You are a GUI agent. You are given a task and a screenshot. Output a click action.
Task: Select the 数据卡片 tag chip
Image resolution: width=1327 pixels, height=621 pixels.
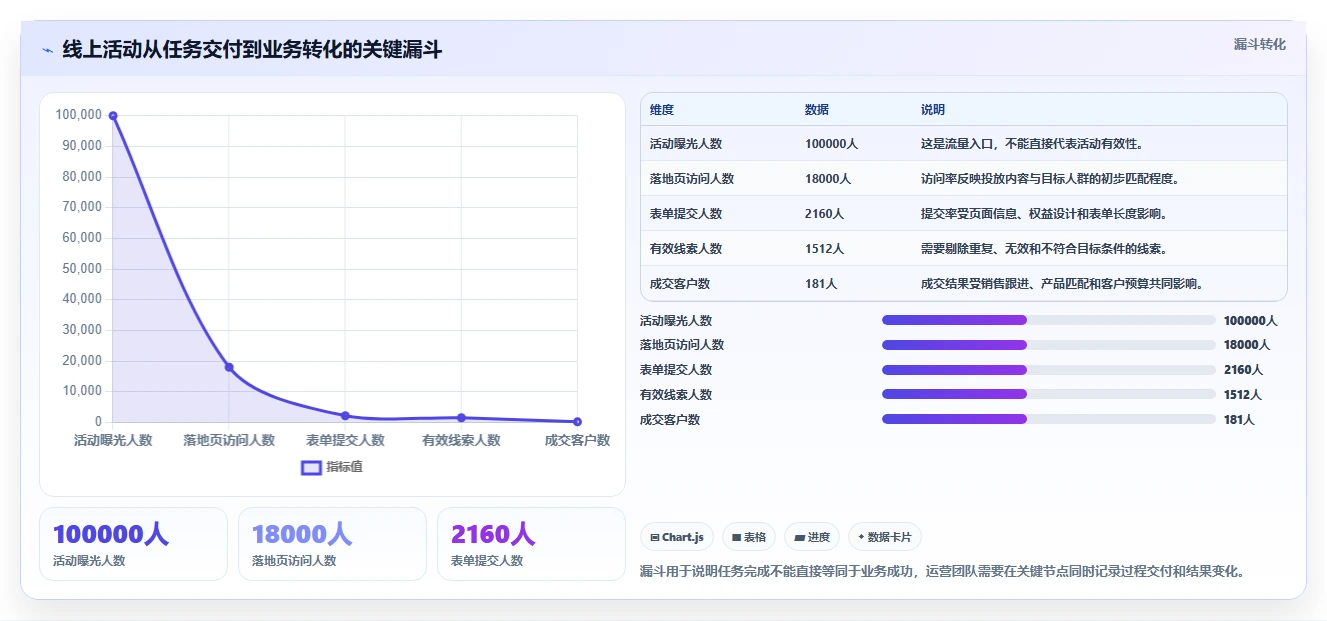[885, 537]
